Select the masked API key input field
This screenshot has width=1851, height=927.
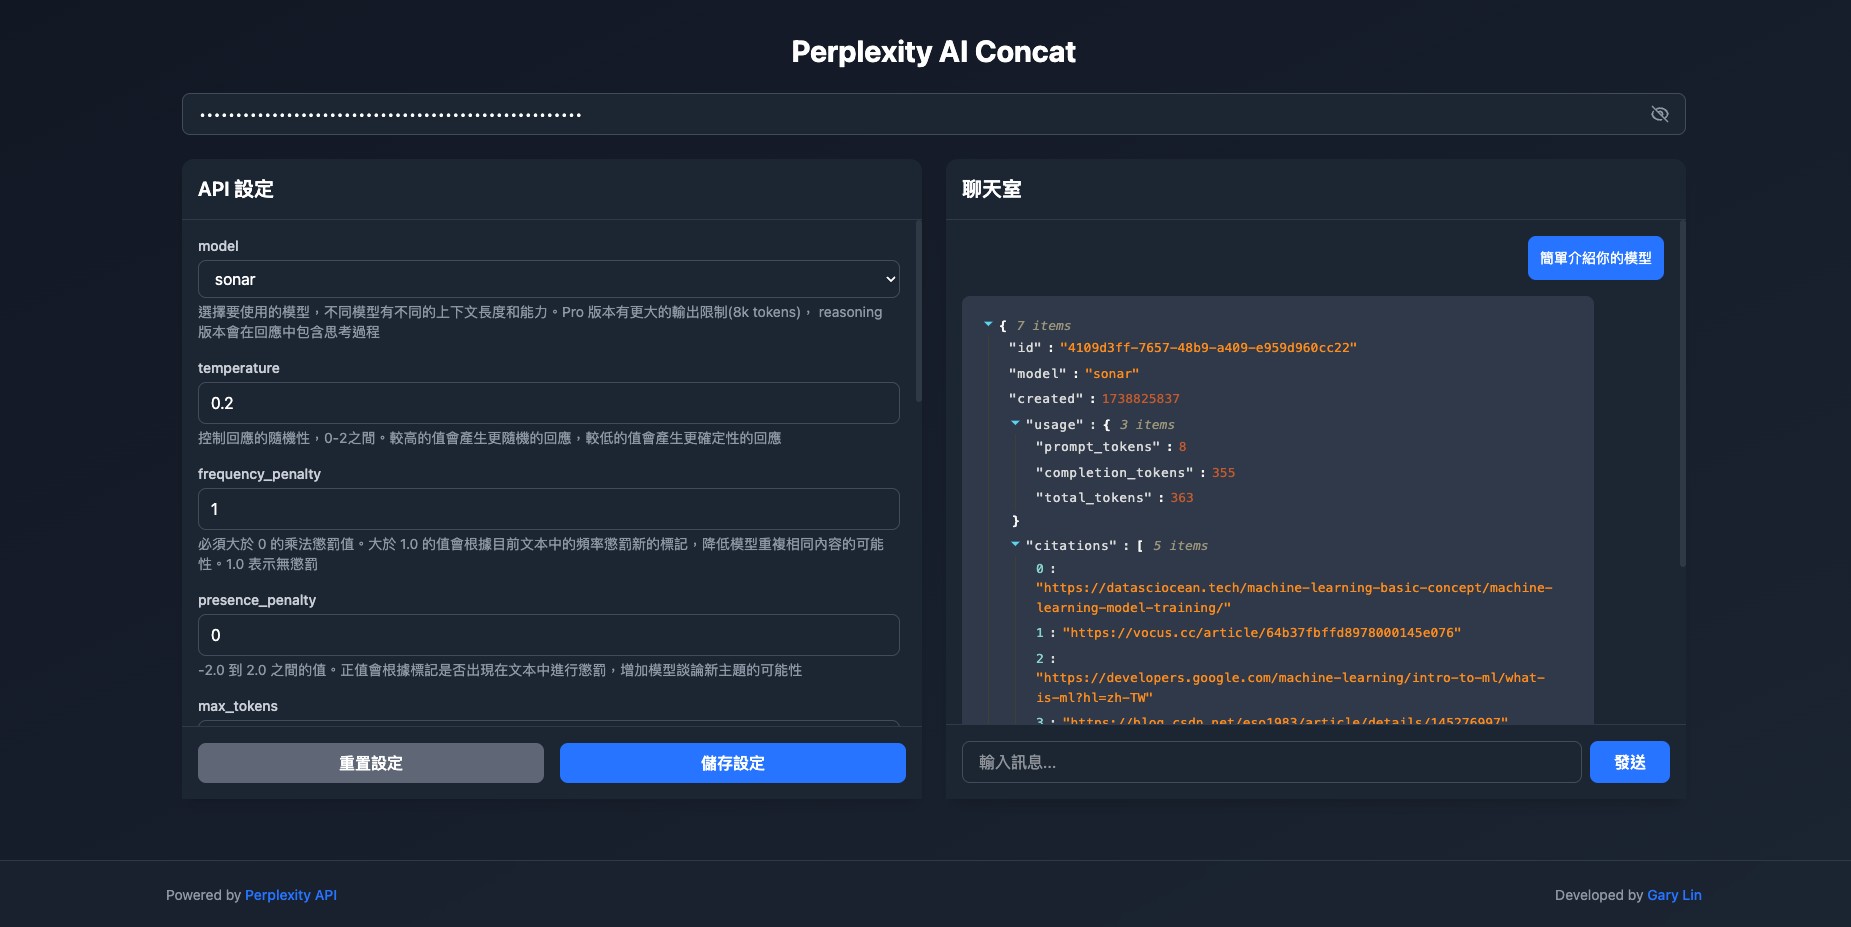click(800, 113)
